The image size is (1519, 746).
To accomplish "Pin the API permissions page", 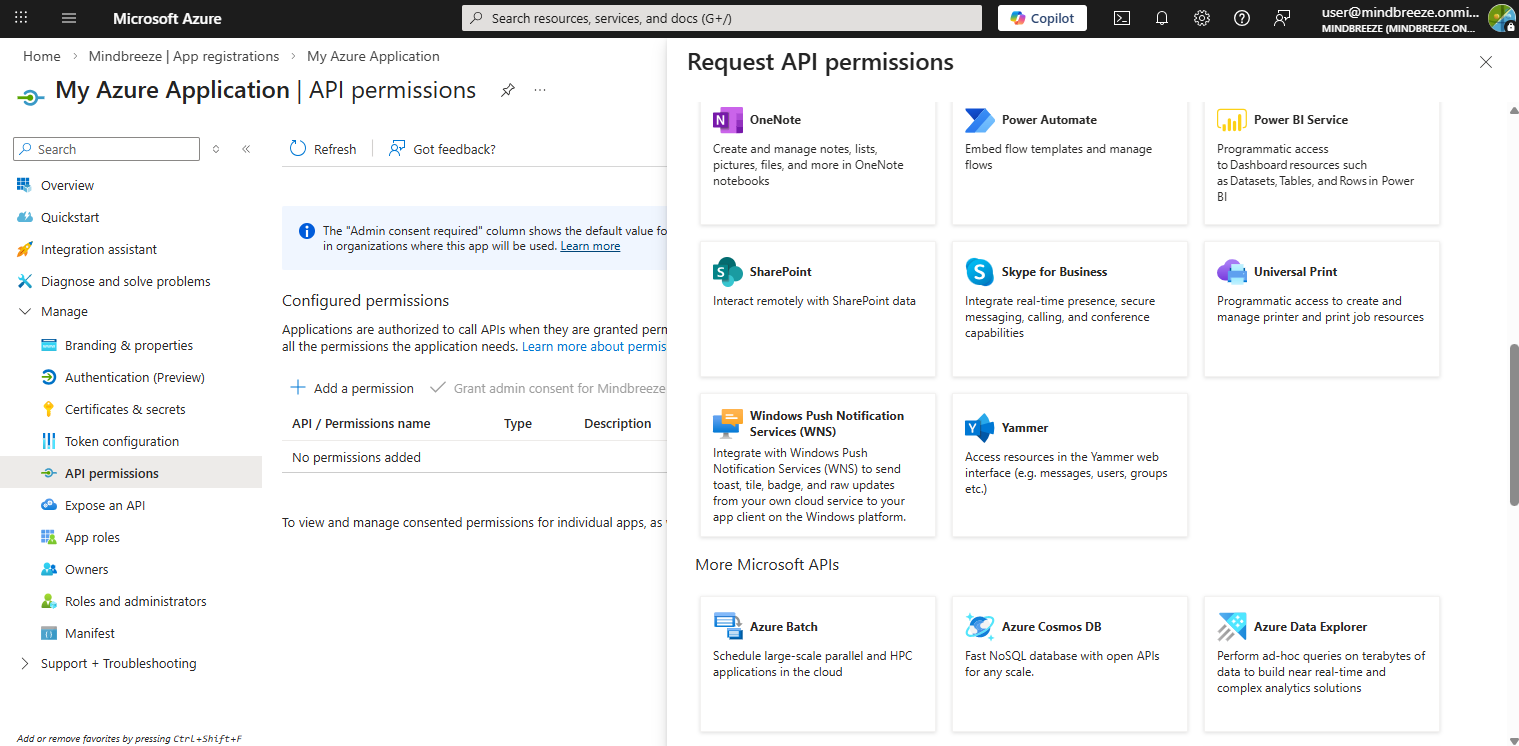I will coord(508,90).
